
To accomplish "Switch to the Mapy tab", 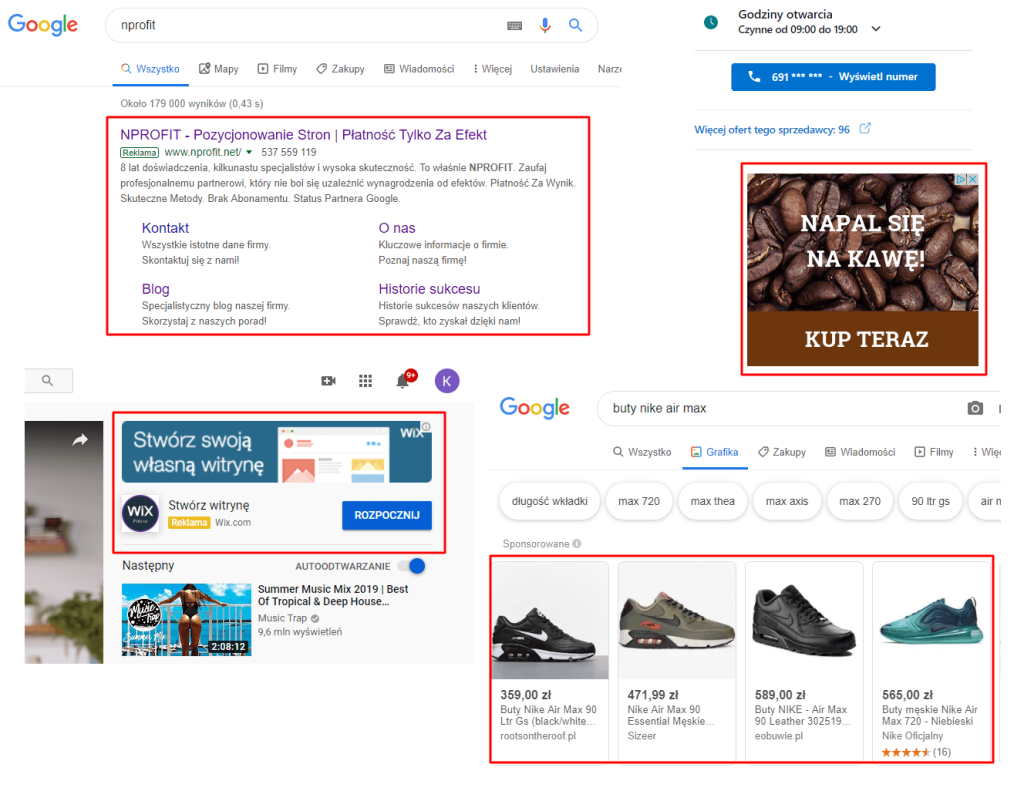I will [219, 69].
